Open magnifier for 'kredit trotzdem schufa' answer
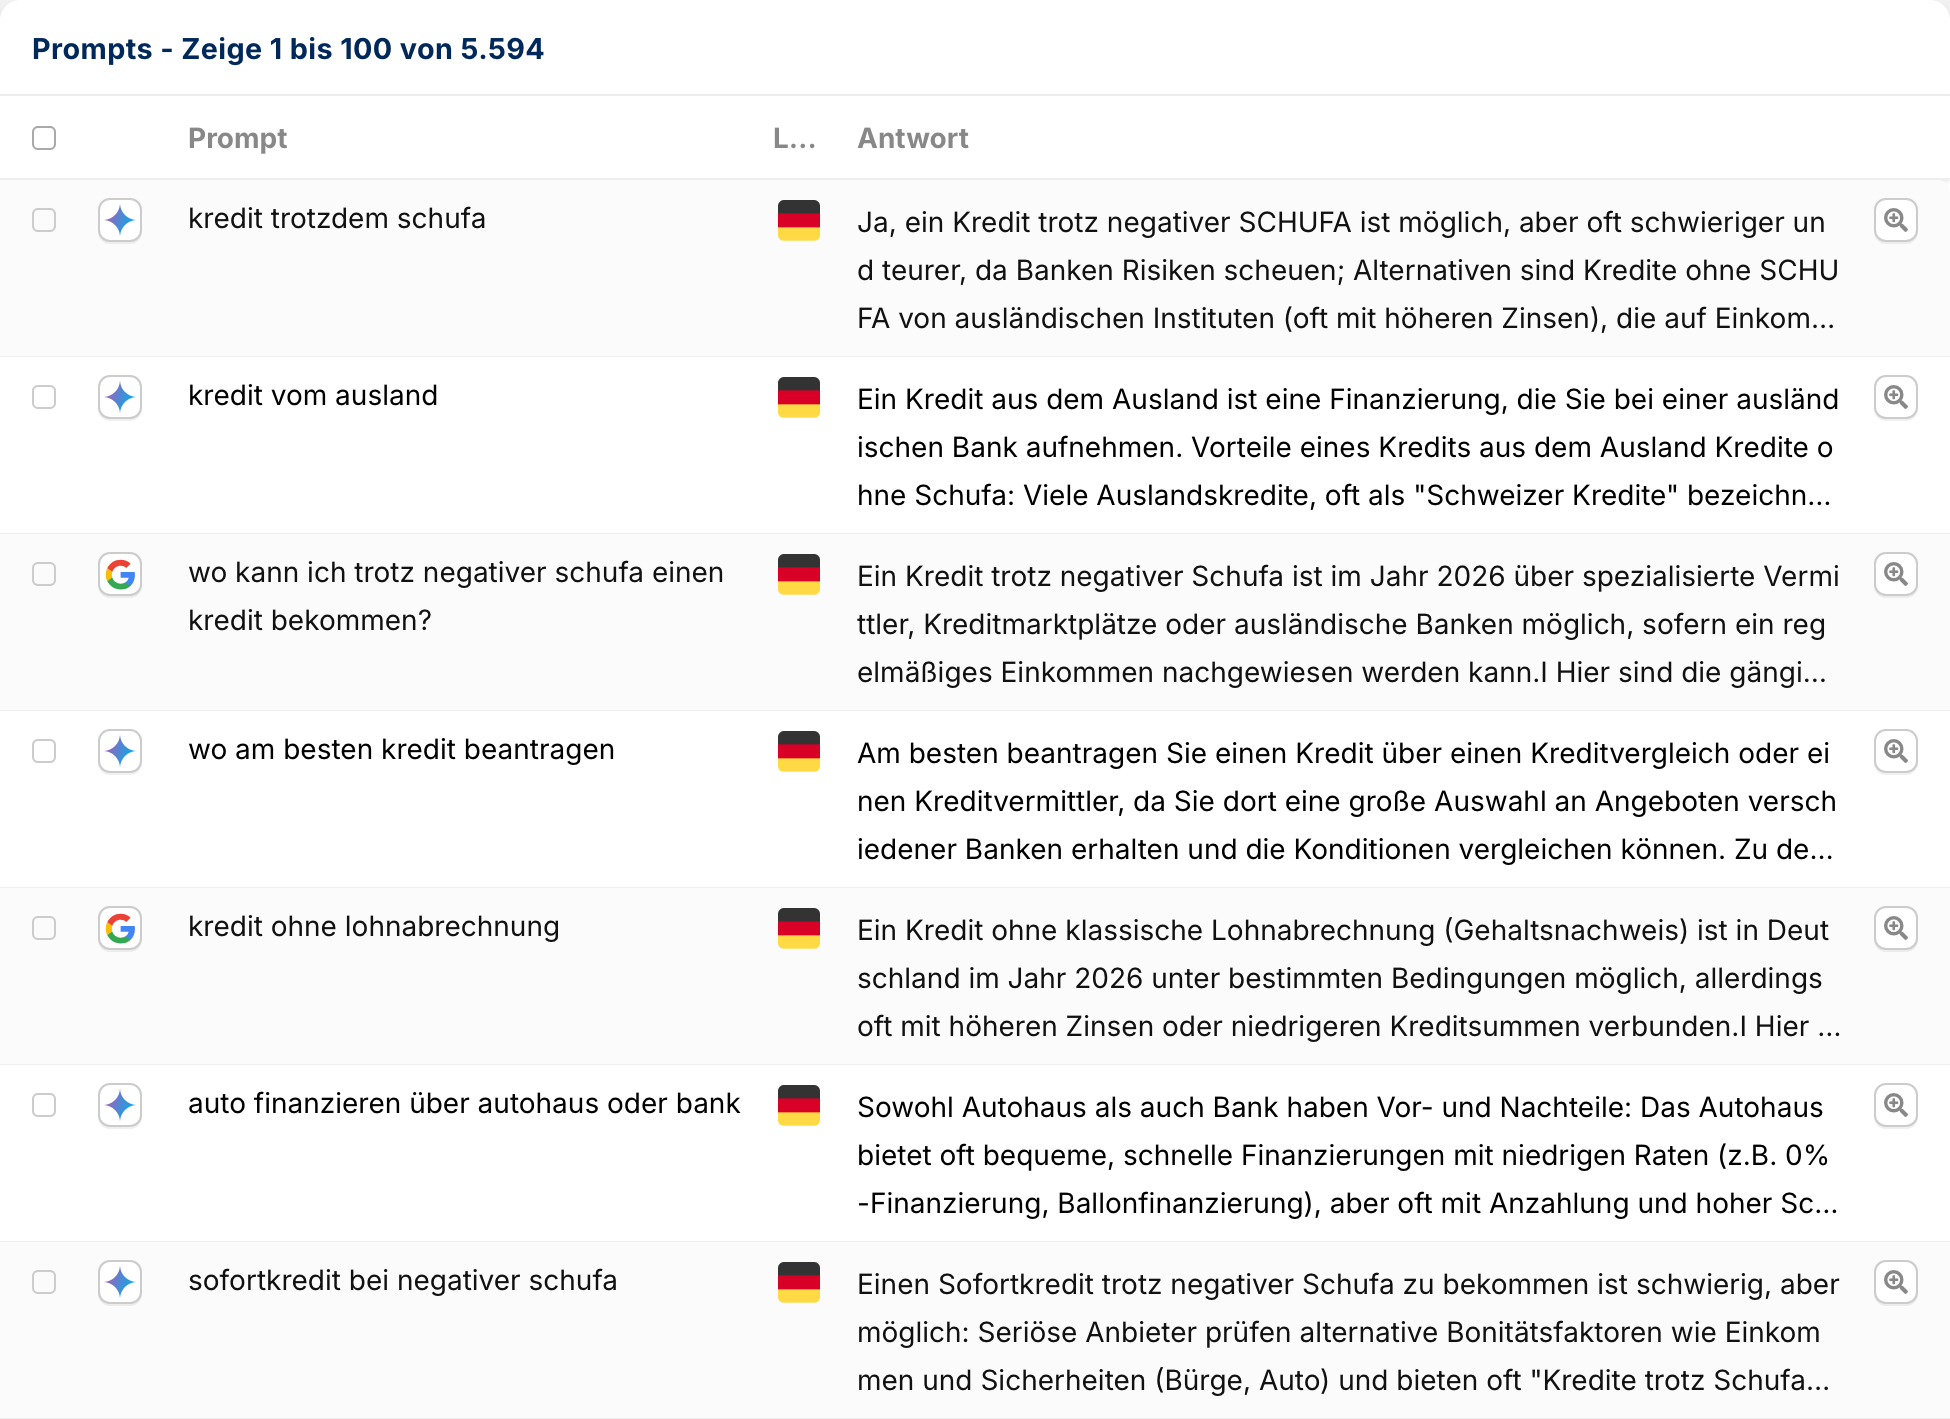Viewport: 1950px width, 1419px height. 1895,220
